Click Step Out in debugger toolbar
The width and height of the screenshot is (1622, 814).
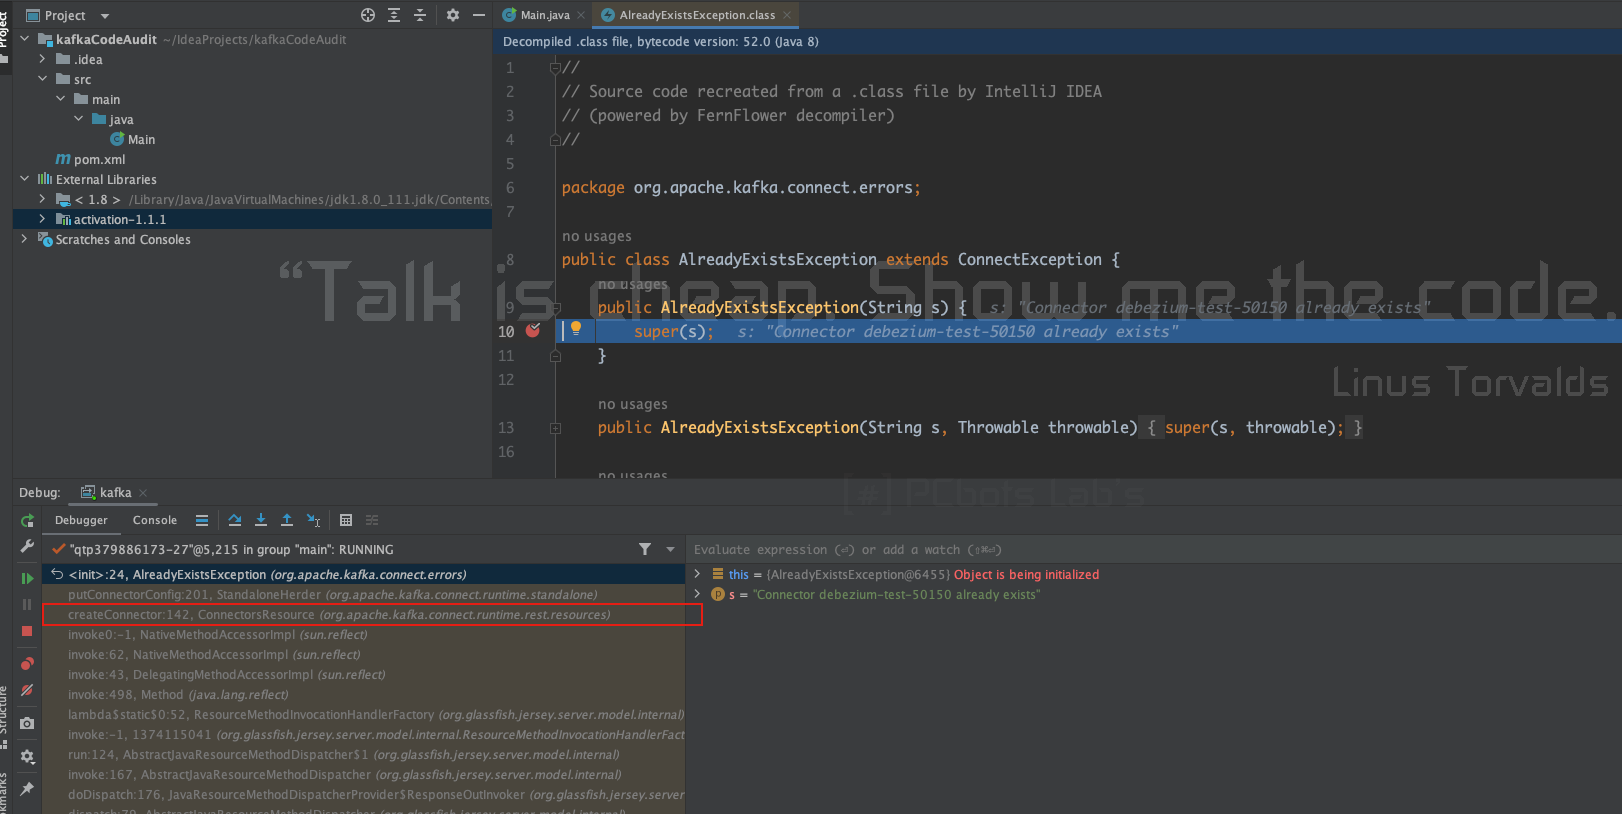click(x=287, y=520)
